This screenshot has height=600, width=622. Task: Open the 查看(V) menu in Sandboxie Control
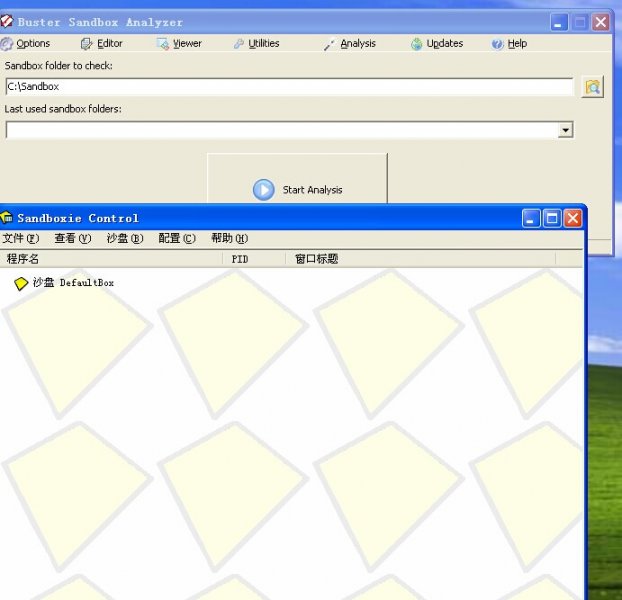[73, 238]
